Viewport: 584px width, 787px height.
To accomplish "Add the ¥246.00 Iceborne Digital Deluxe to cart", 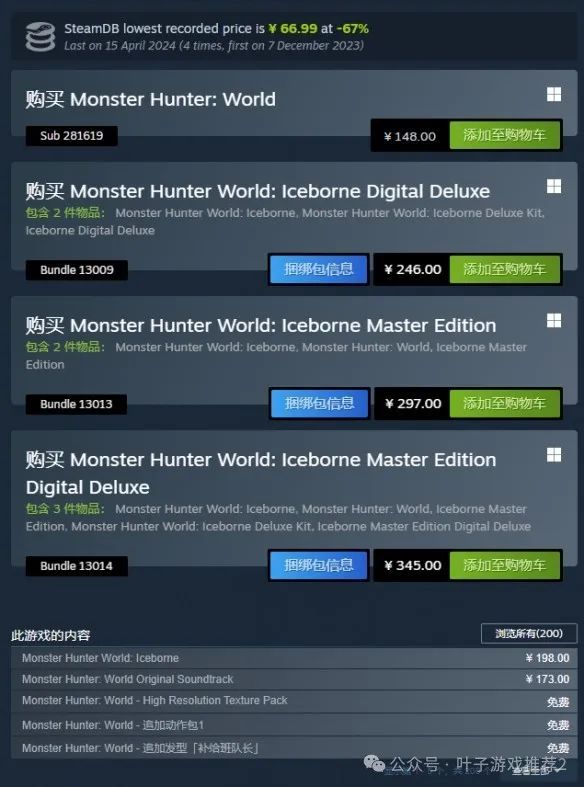I will pos(505,269).
